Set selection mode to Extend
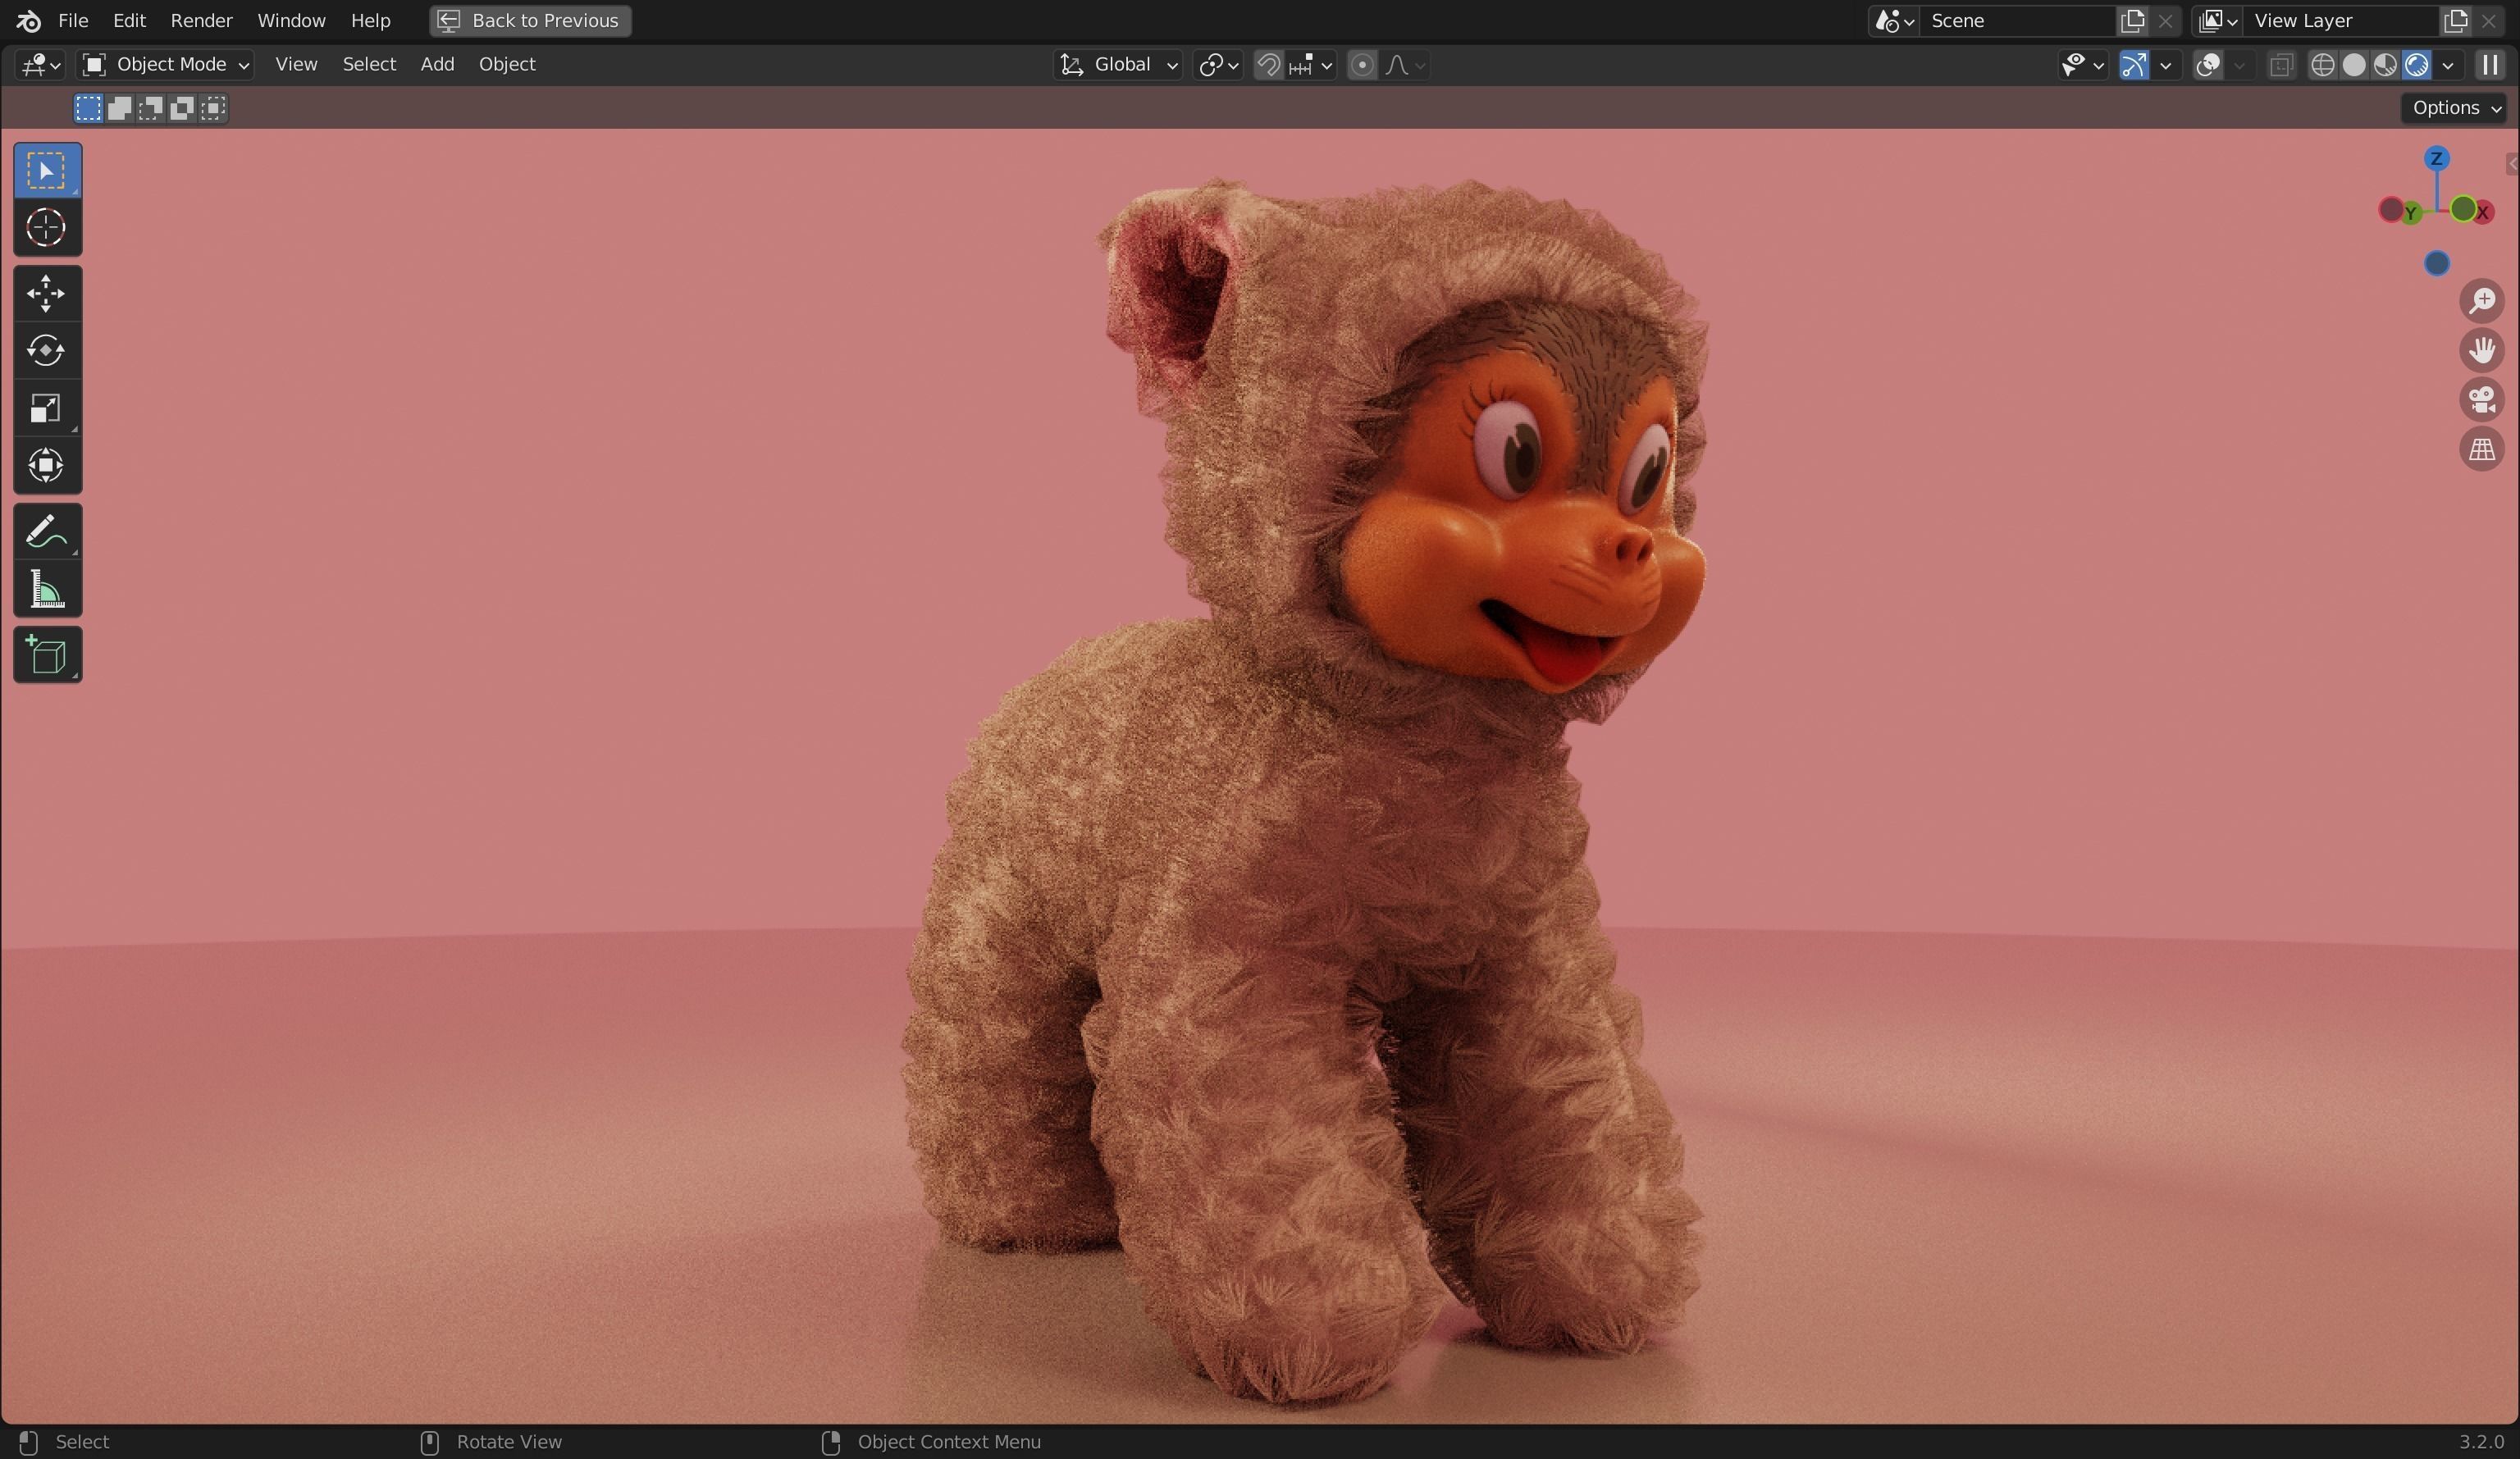Image resolution: width=2520 pixels, height=1459 pixels. point(119,108)
